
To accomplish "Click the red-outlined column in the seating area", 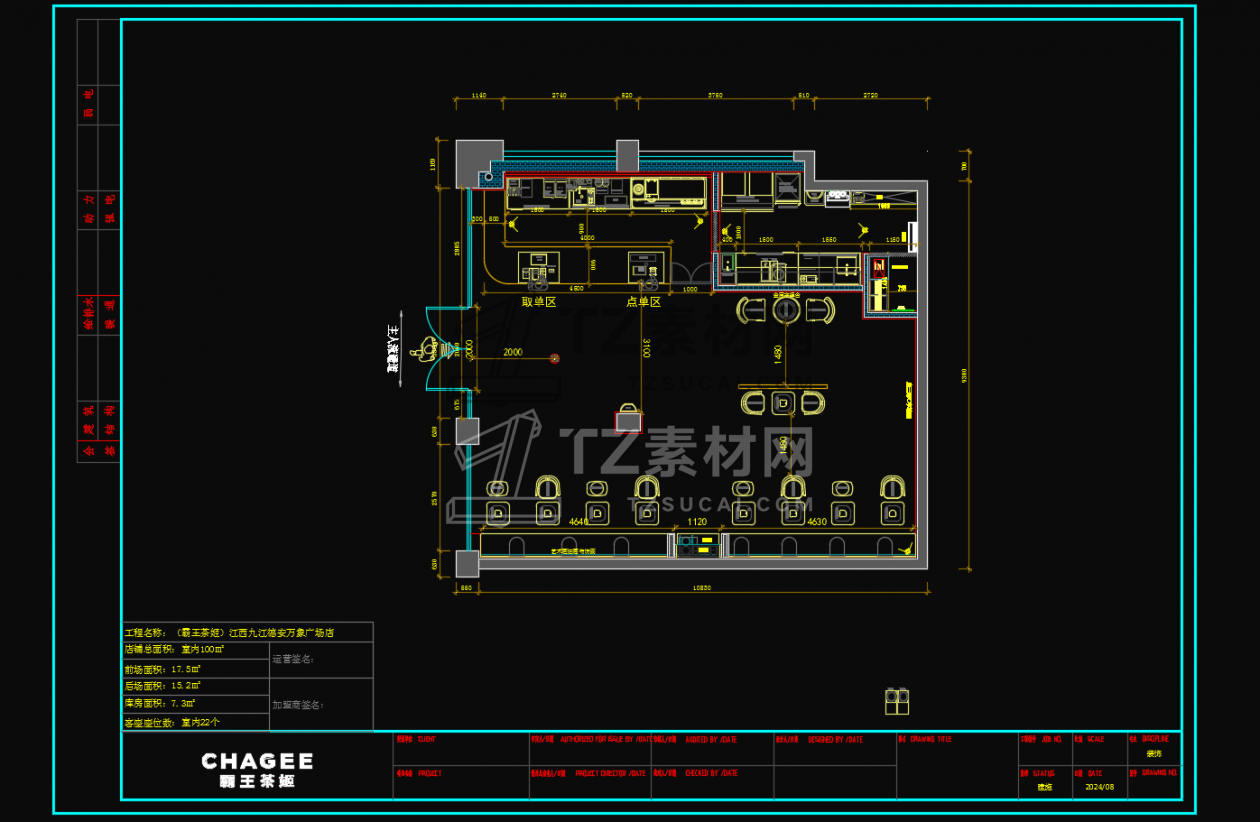I will [628, 422].
